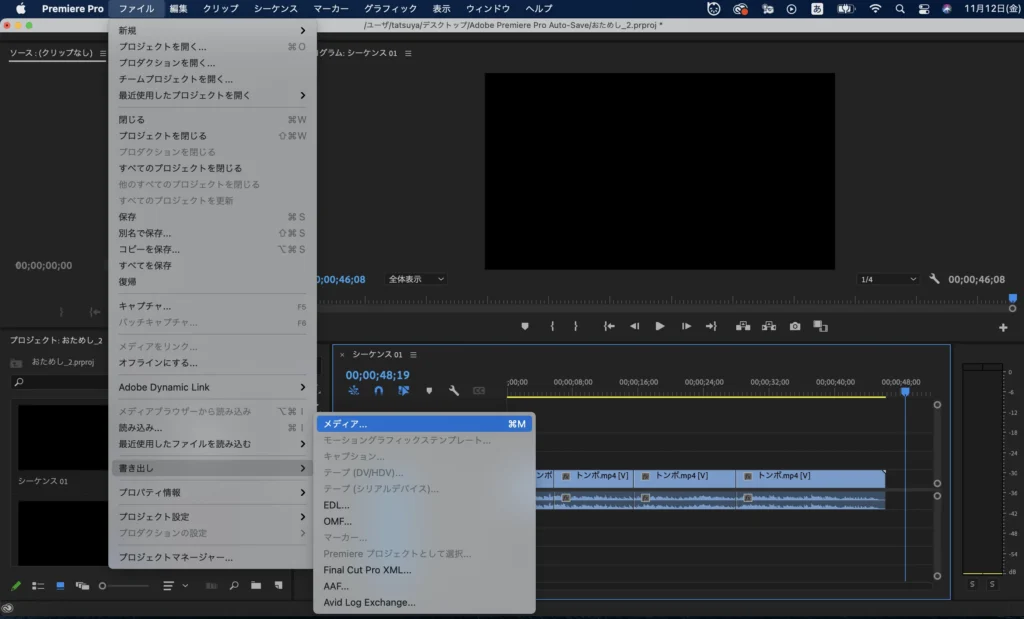
Task: Choose Final Cut Pro XML... export option
Action: coord(367,570)
